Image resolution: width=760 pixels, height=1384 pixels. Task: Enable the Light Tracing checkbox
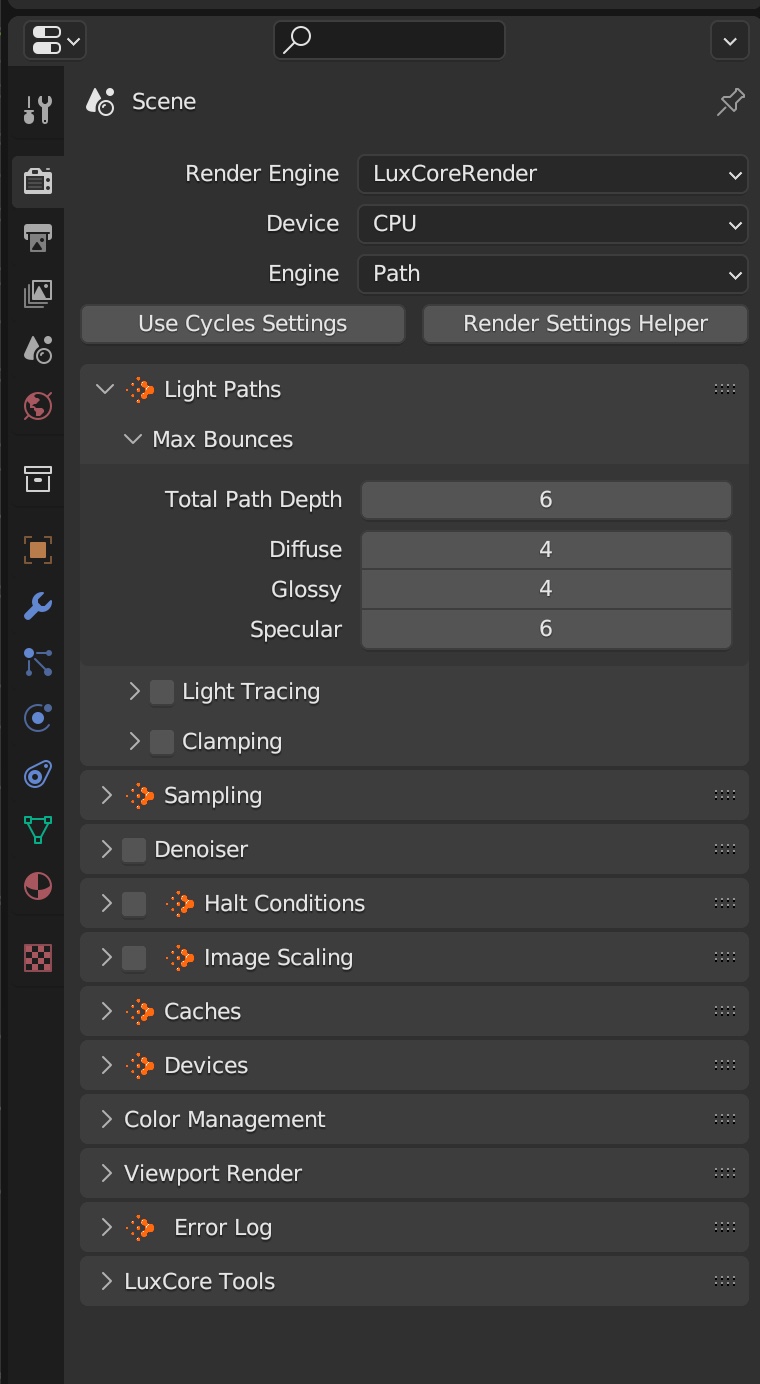tap(162, 692)
